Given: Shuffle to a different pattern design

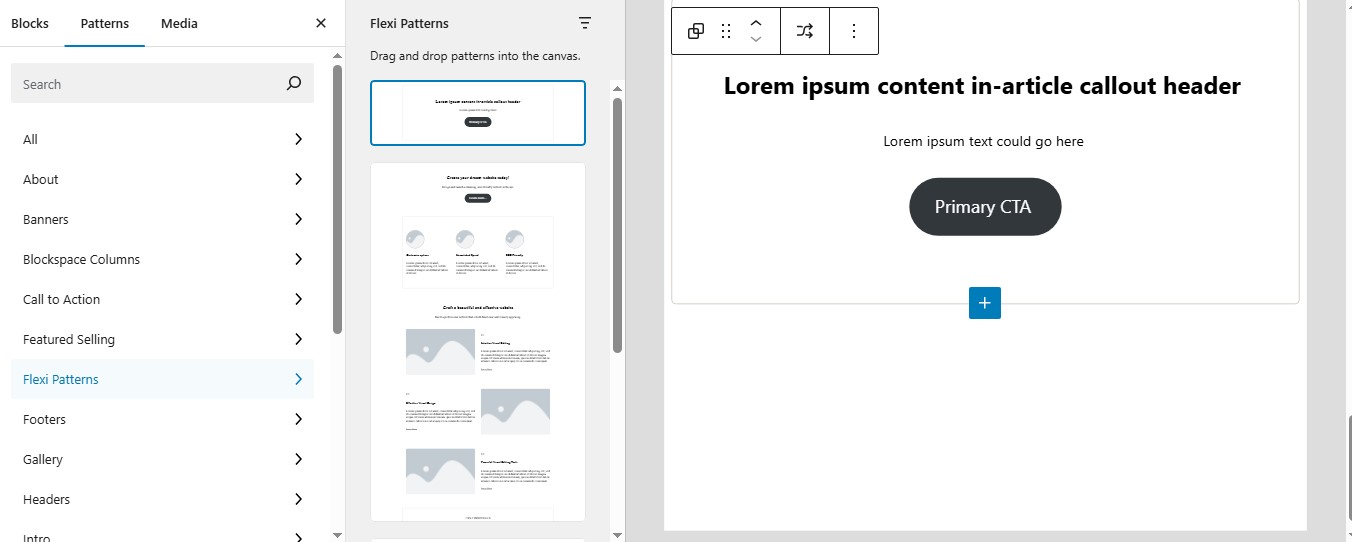Looking at the screenshot, I should pyautogui.click(x=805, y=31).
